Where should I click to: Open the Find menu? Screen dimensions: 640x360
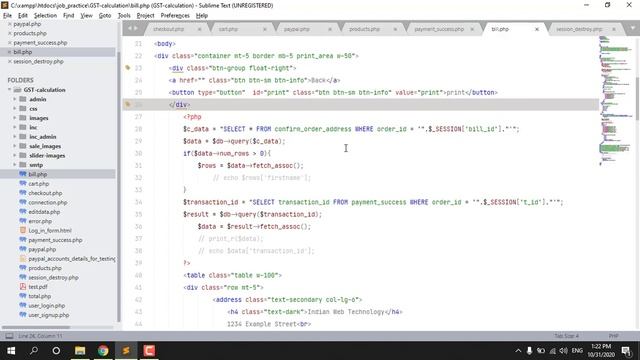pyautogui.click(x=69, y=16)
